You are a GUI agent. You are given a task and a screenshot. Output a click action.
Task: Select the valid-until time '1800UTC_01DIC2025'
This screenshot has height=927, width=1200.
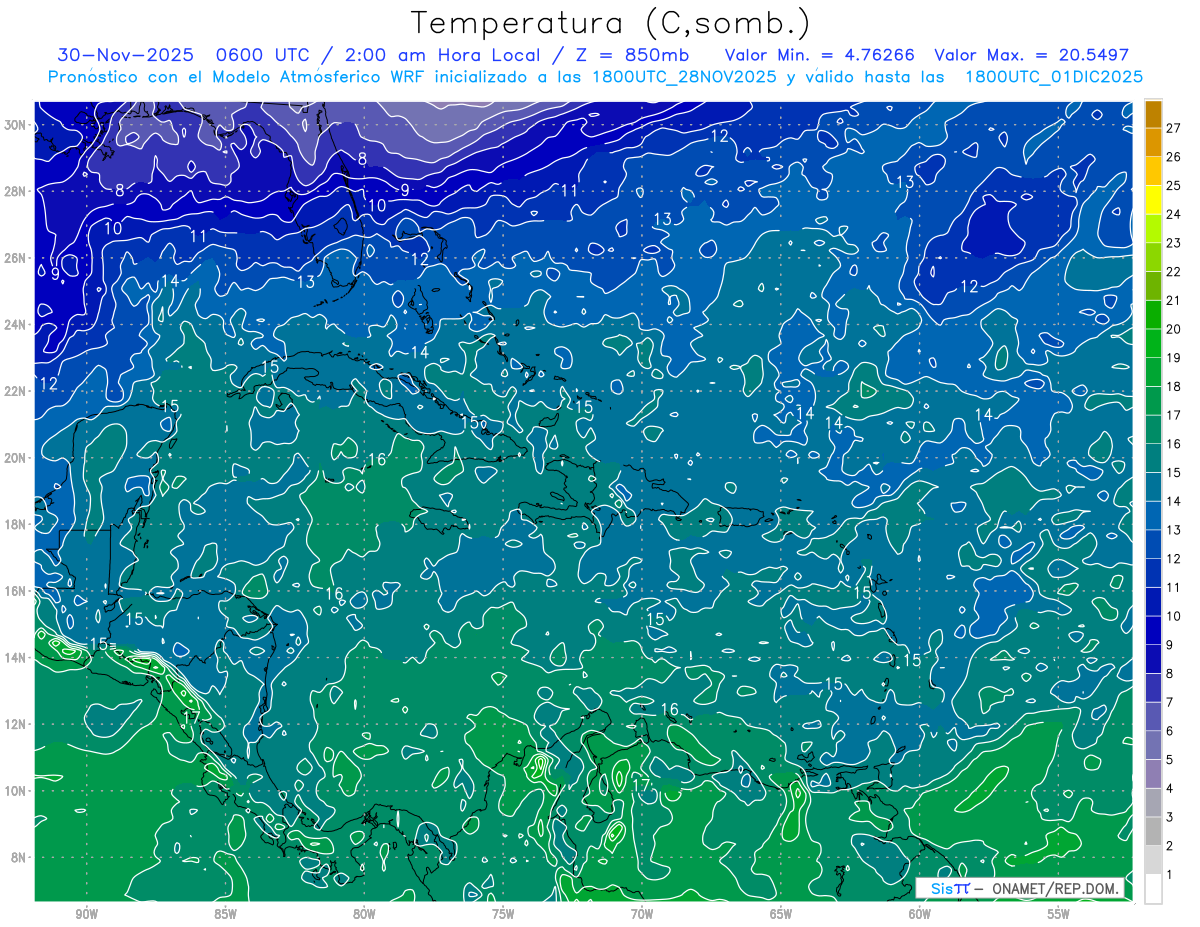click(x=1055, y=77)
